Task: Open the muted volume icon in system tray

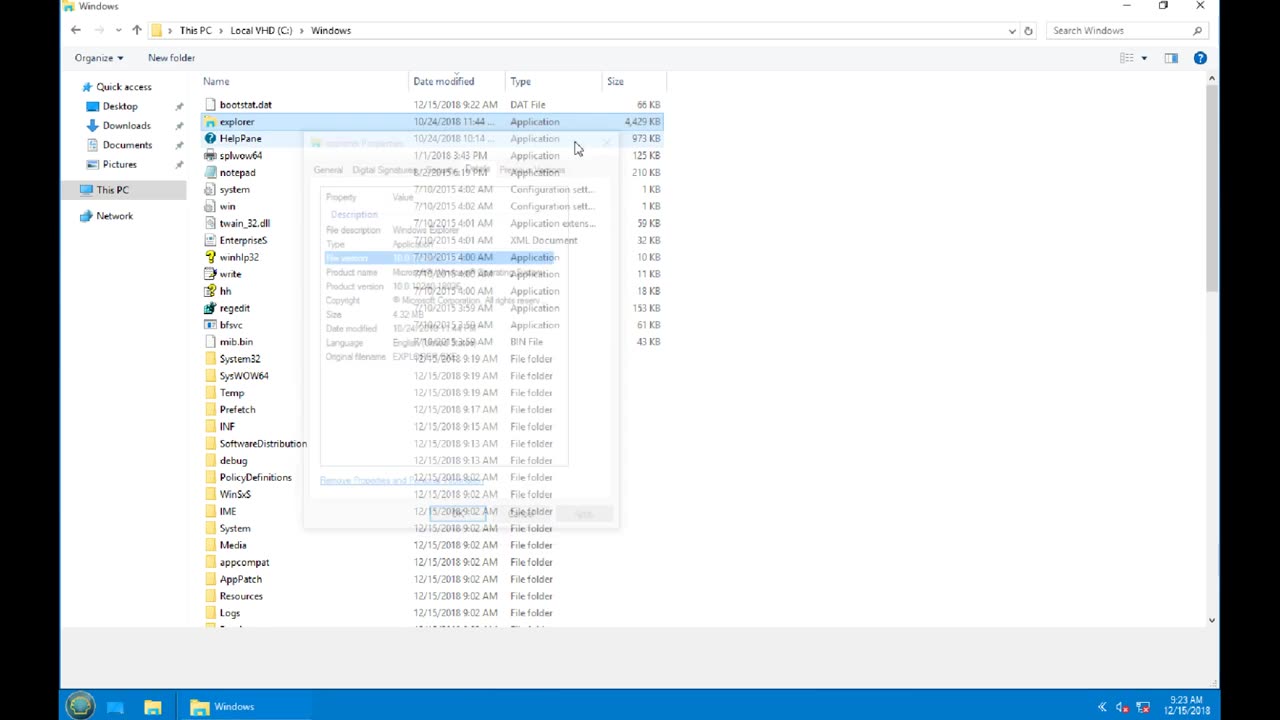Action: (1121, 706)
